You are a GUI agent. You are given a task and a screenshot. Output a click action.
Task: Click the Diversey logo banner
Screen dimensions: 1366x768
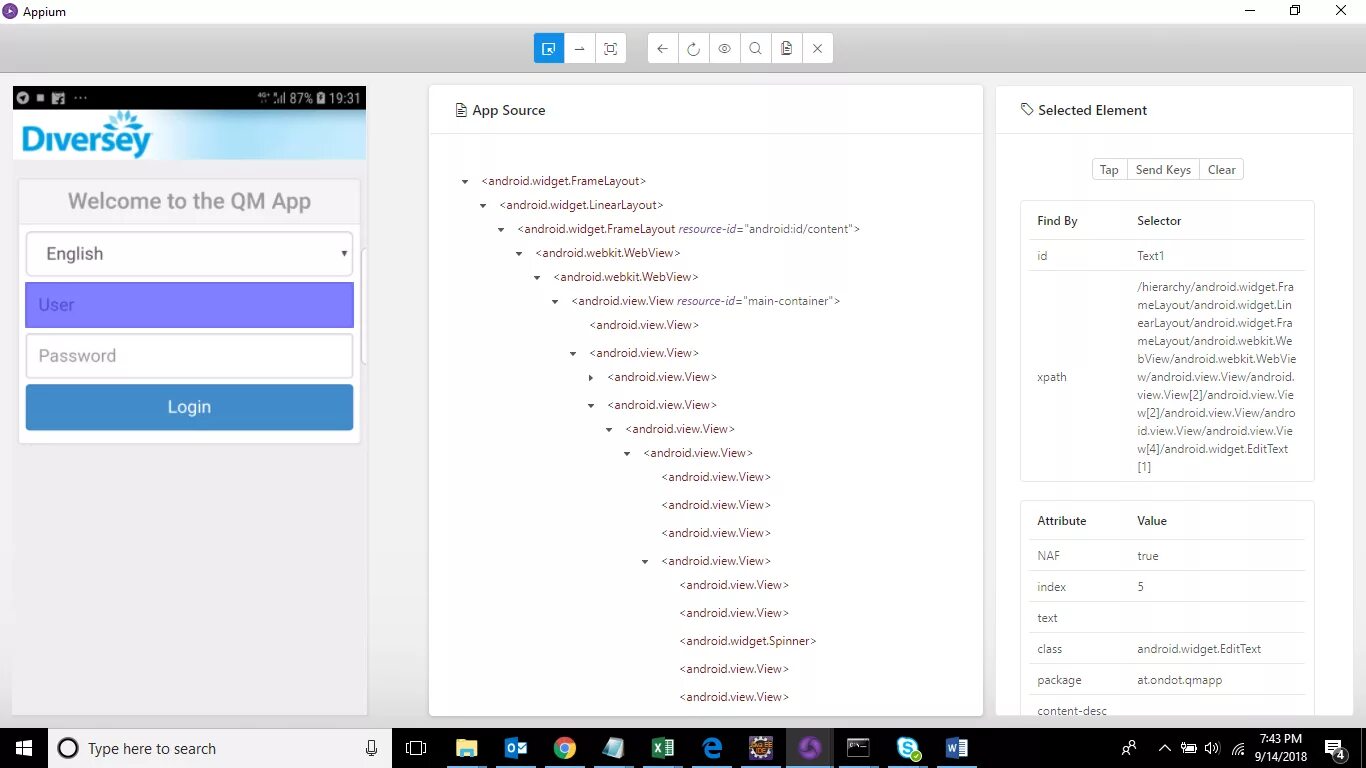tap(189, 135)
